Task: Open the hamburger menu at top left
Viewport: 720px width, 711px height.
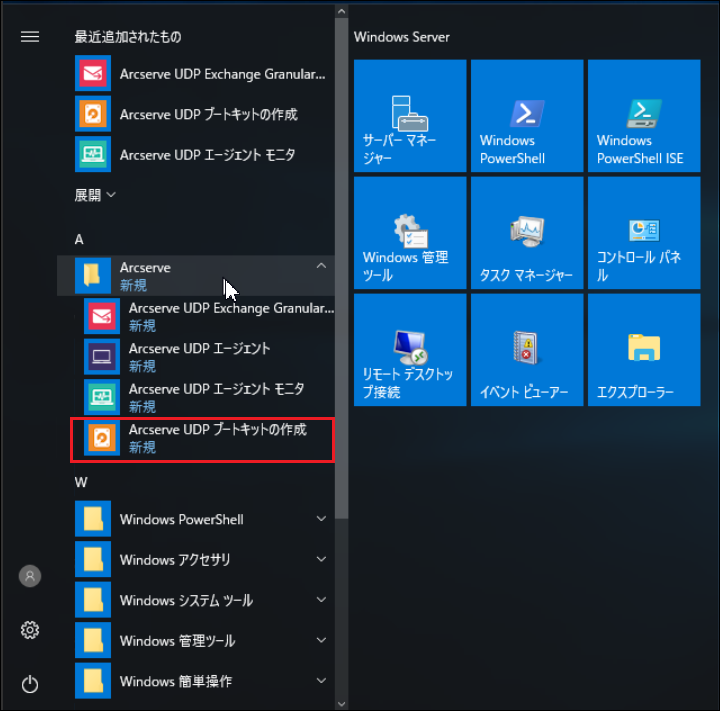Action: point(30,36)
